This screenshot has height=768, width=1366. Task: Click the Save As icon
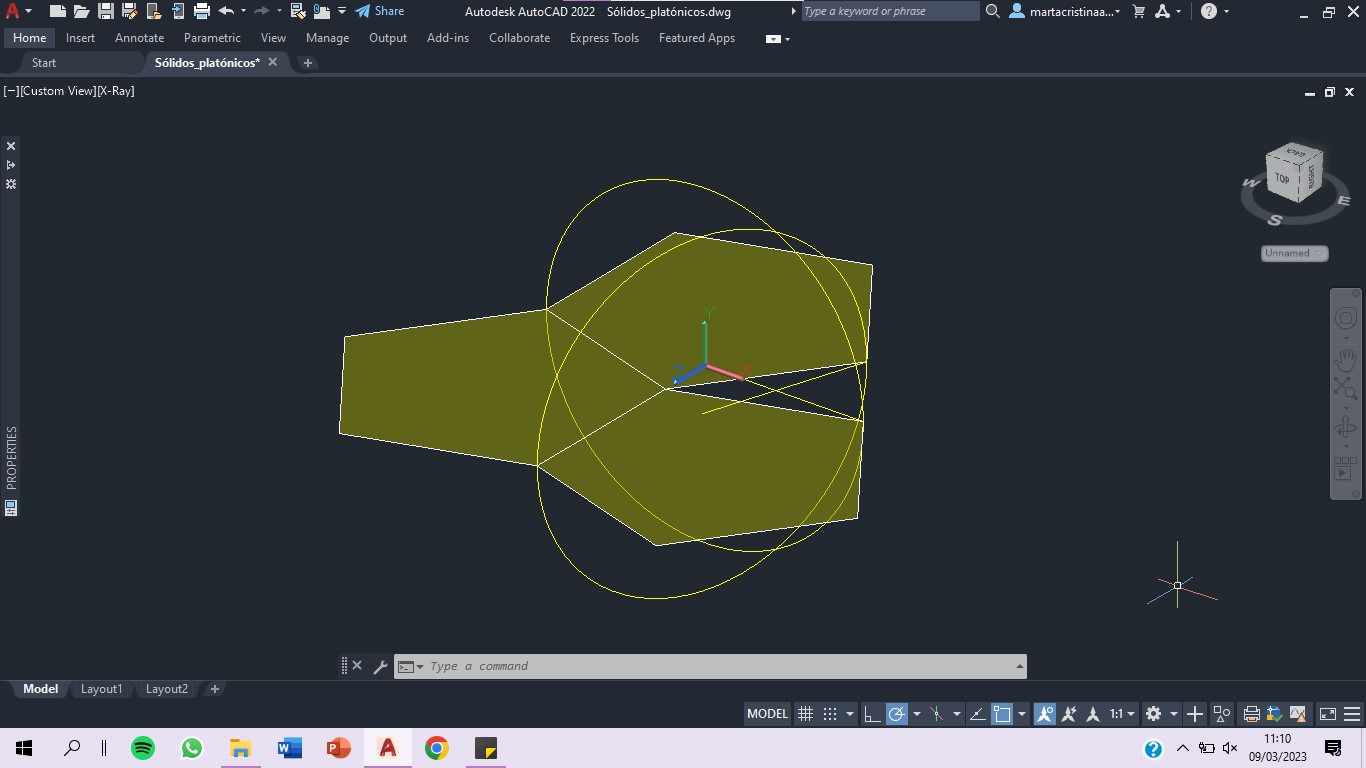pyautogui.click(x=129, y=11)
